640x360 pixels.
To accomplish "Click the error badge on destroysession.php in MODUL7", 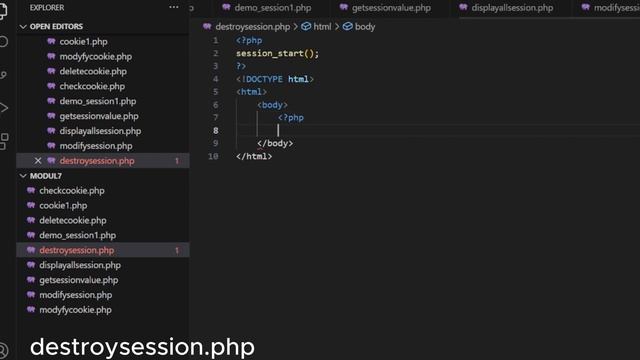I will click(177, 250).
